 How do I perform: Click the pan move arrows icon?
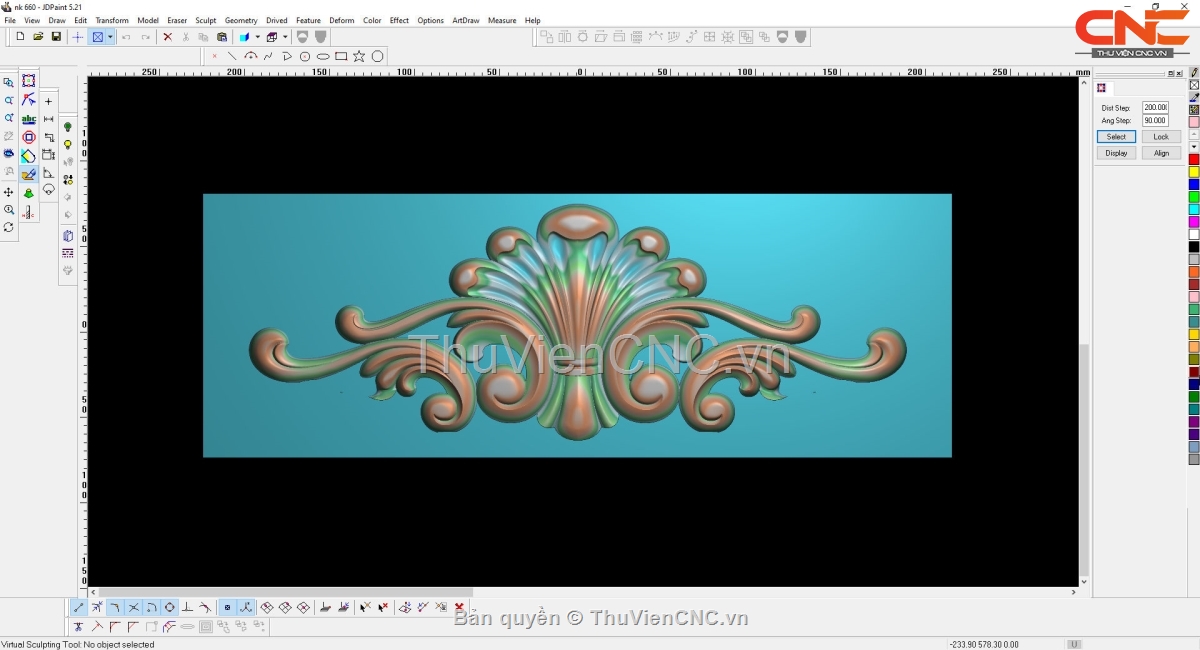click(9, 192)
